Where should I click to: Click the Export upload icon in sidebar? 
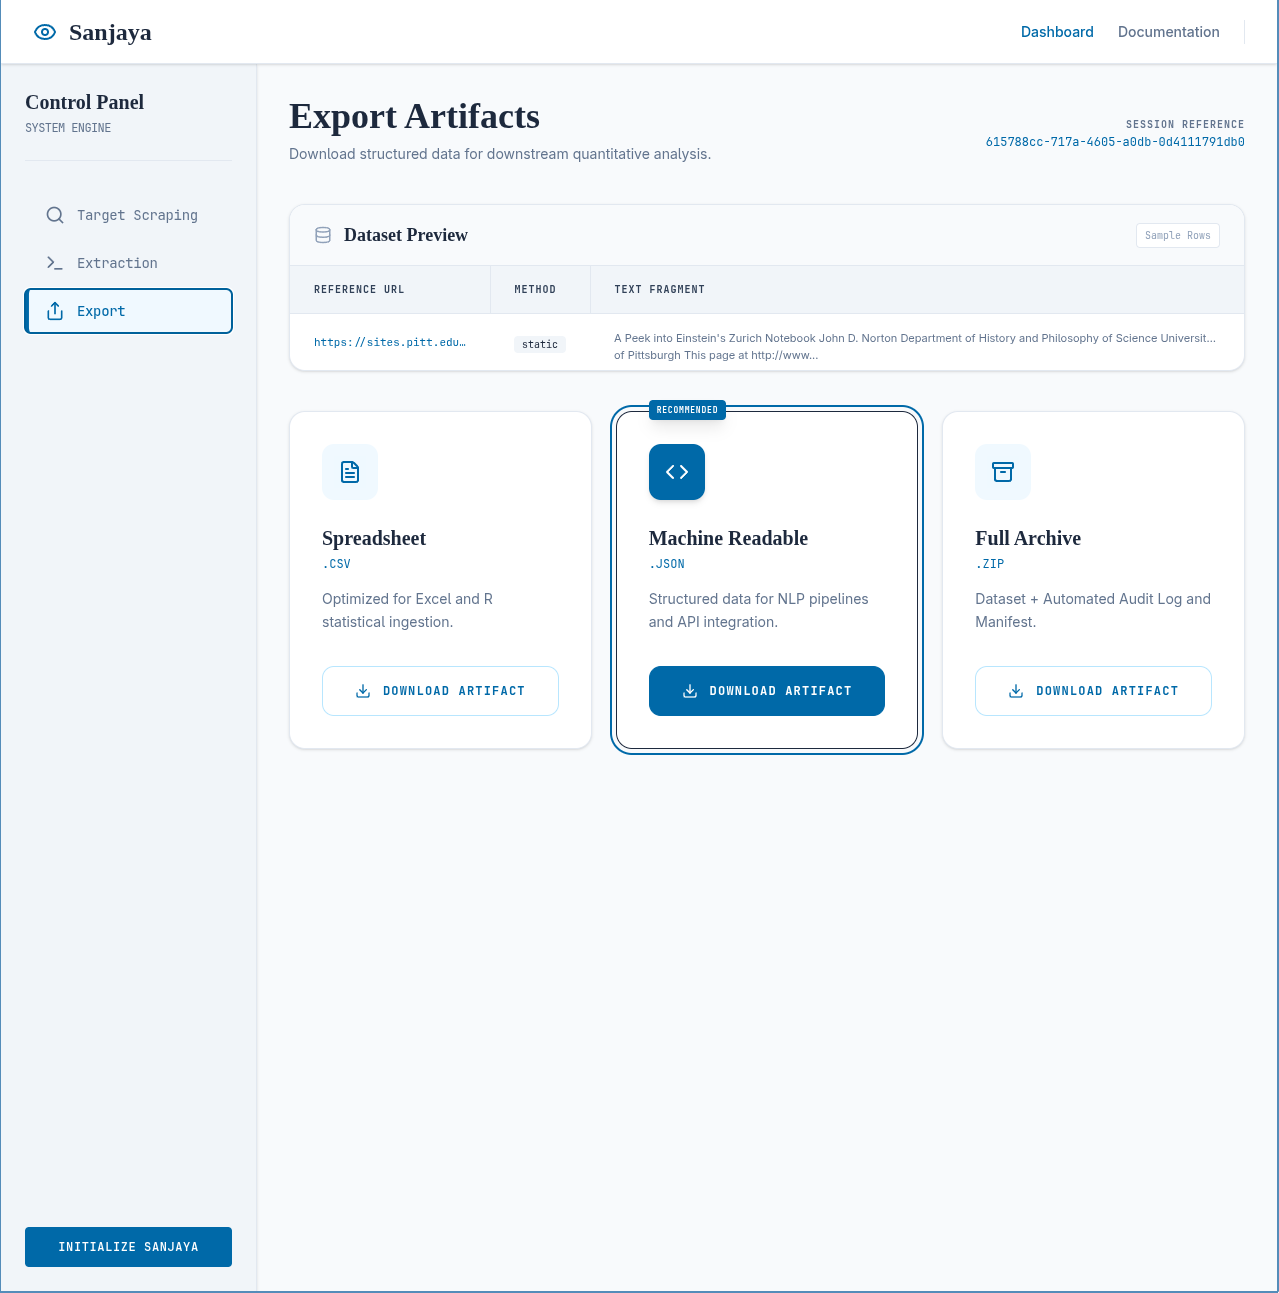tap(55, 311)
